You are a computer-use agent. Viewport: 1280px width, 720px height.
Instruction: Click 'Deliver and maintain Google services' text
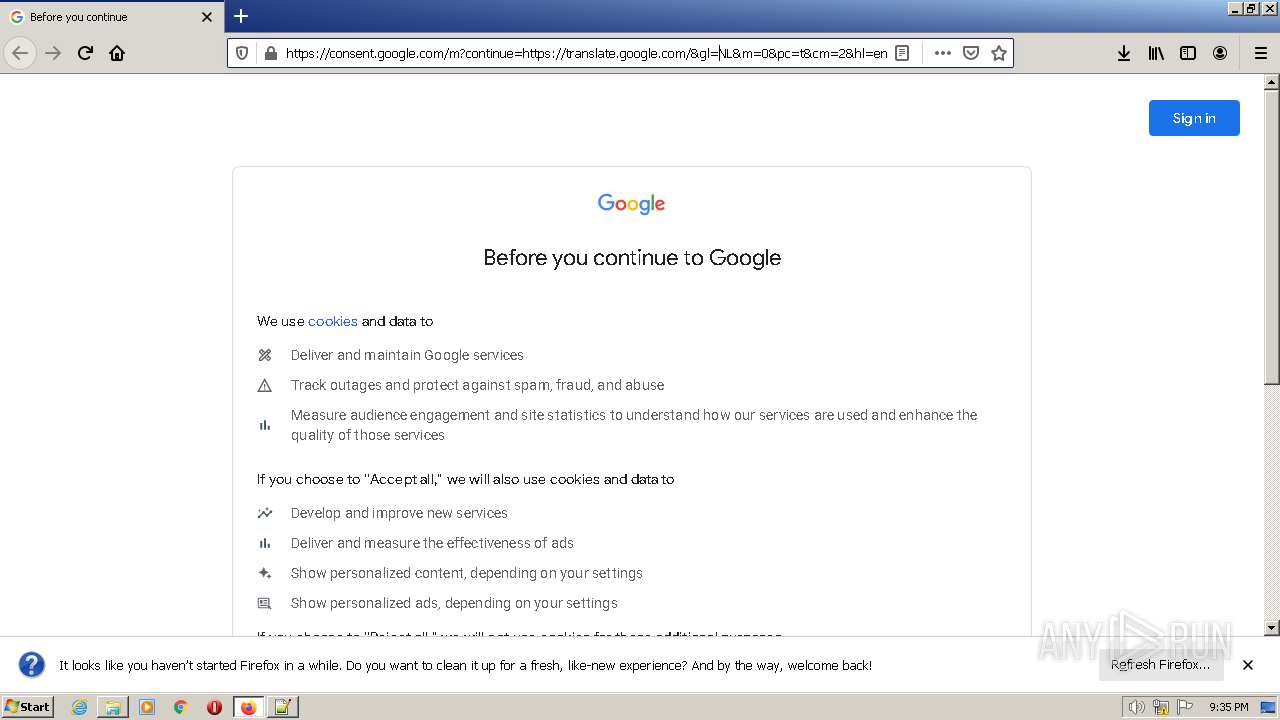point(407,355)
